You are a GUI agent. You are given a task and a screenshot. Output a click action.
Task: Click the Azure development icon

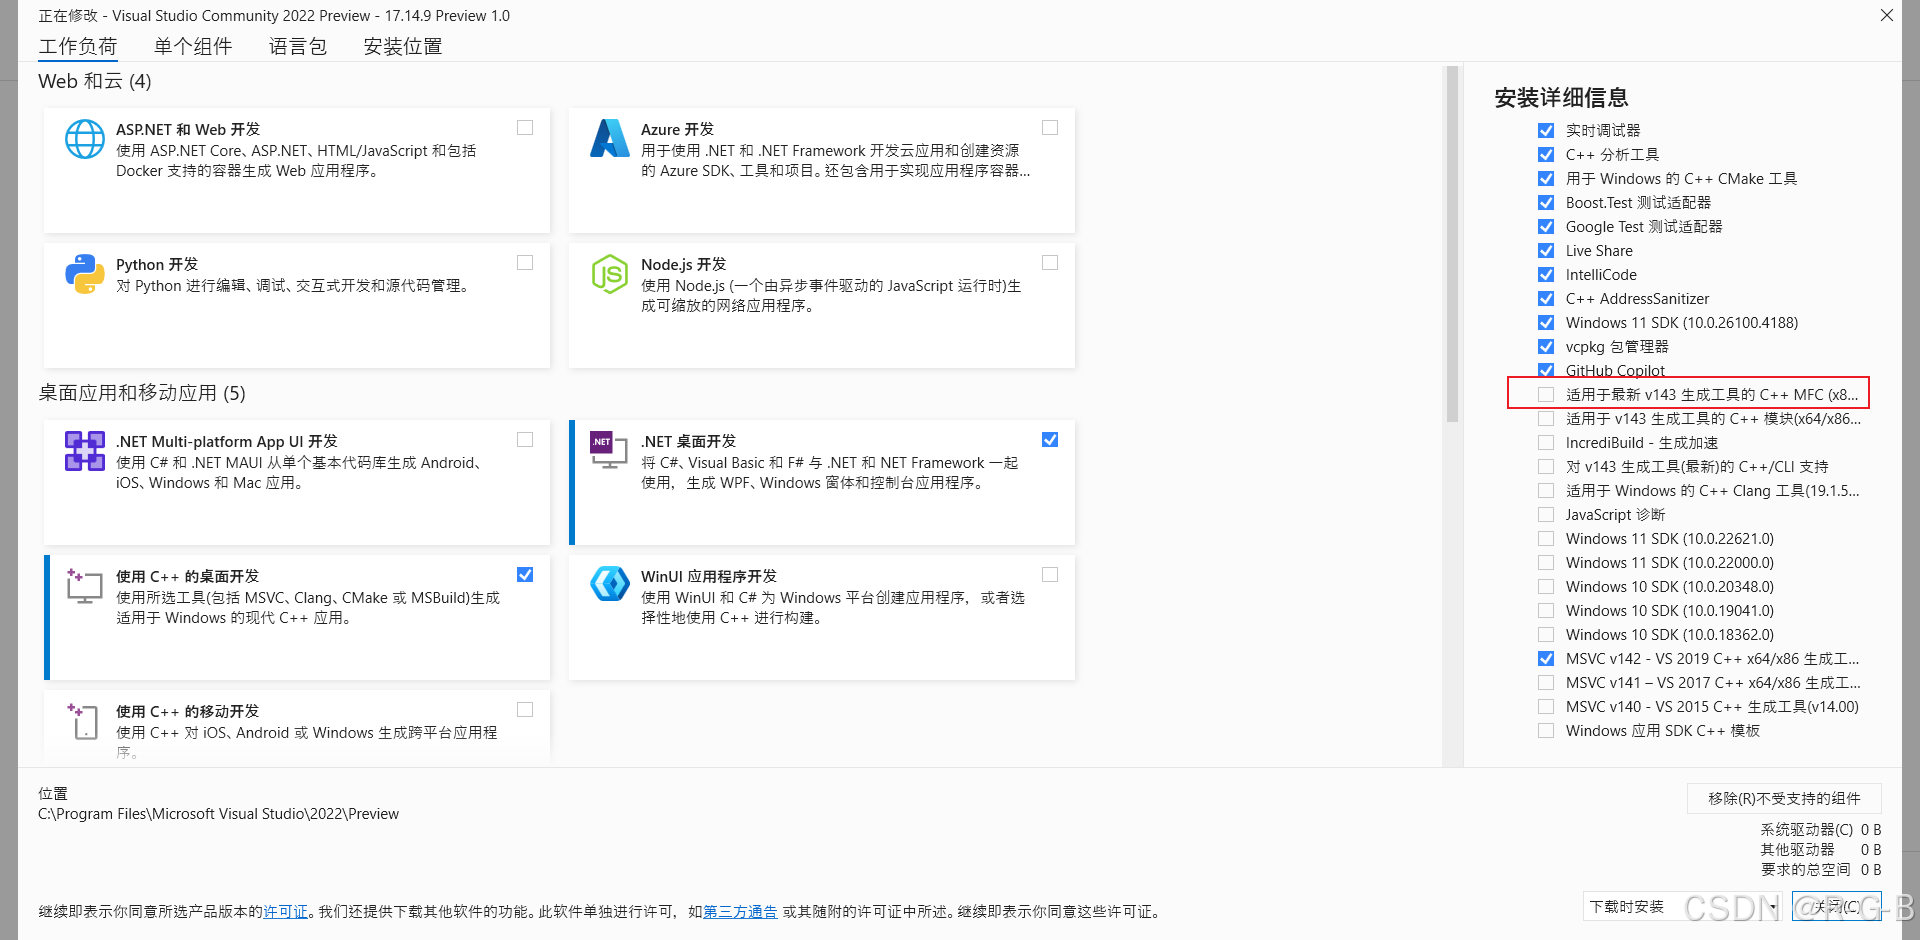610,138
